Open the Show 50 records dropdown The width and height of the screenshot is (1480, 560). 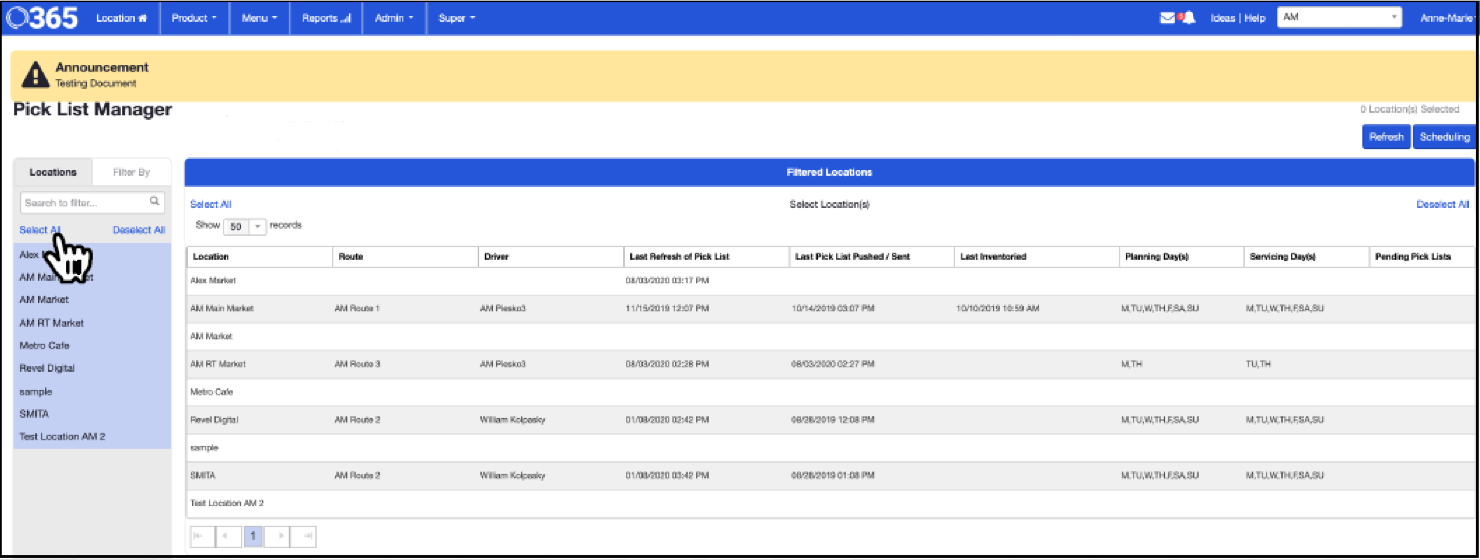[245, 227]
